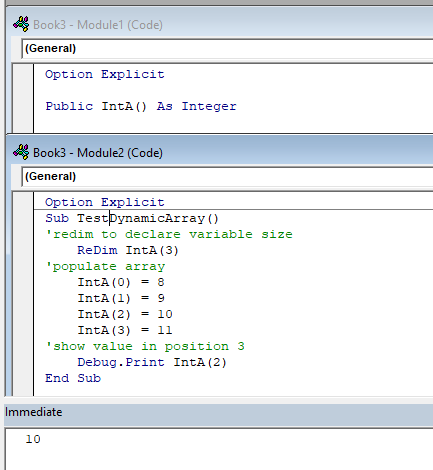The image size is (433, 470).
Task: Open the (General) dropdown in Module1
Action: click(227, 49)
